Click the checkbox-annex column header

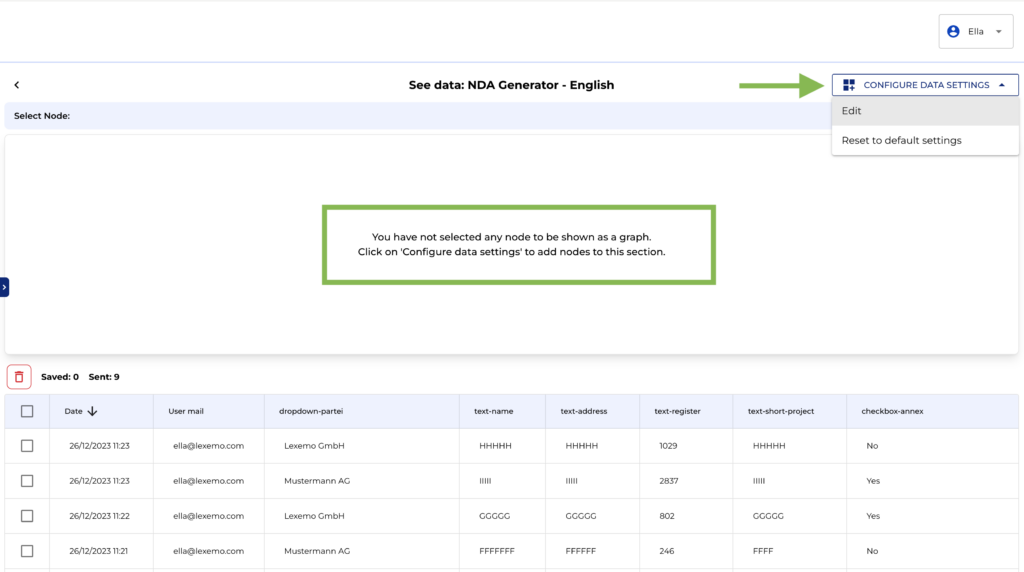pos(892,411)
